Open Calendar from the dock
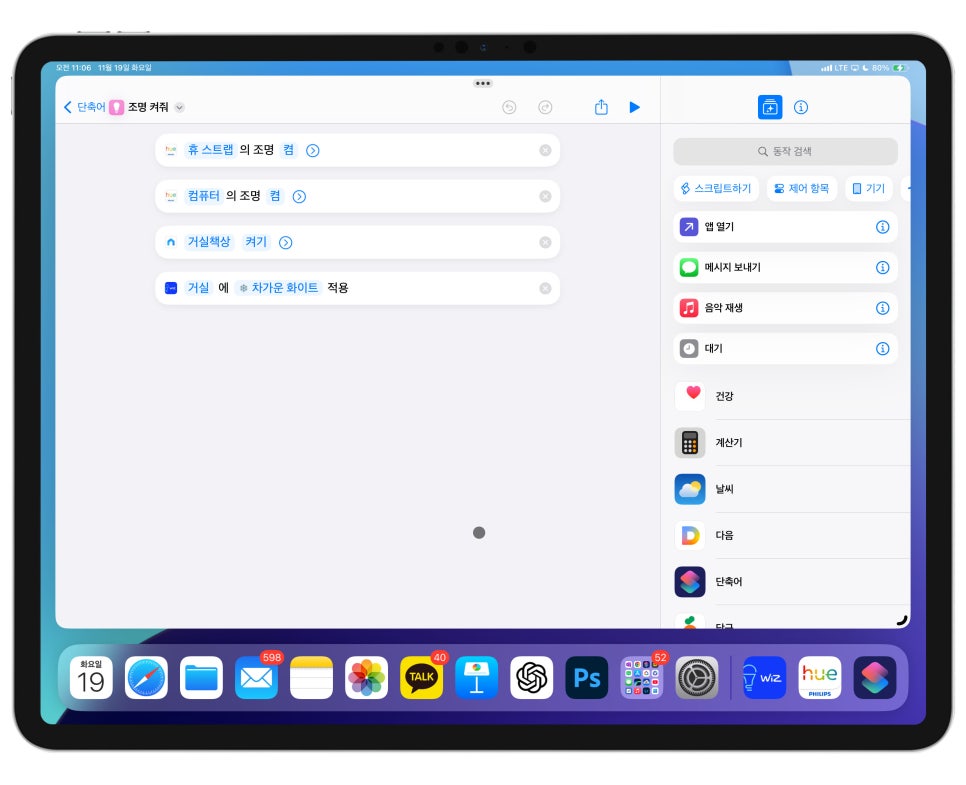Screen dimensions: 966x785 [x=91, y=677]
